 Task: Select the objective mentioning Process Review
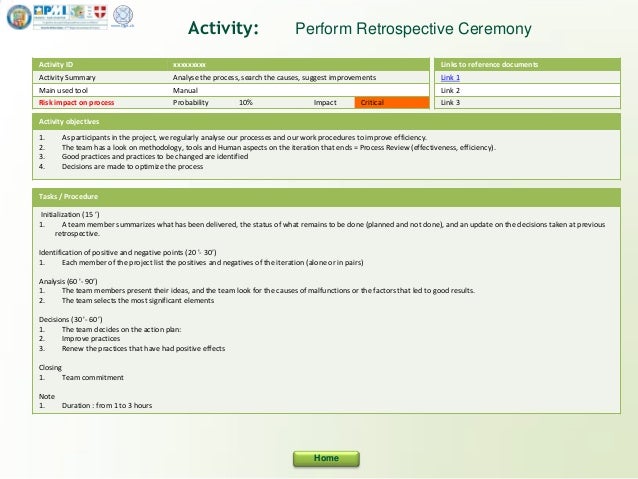[279, 147]
